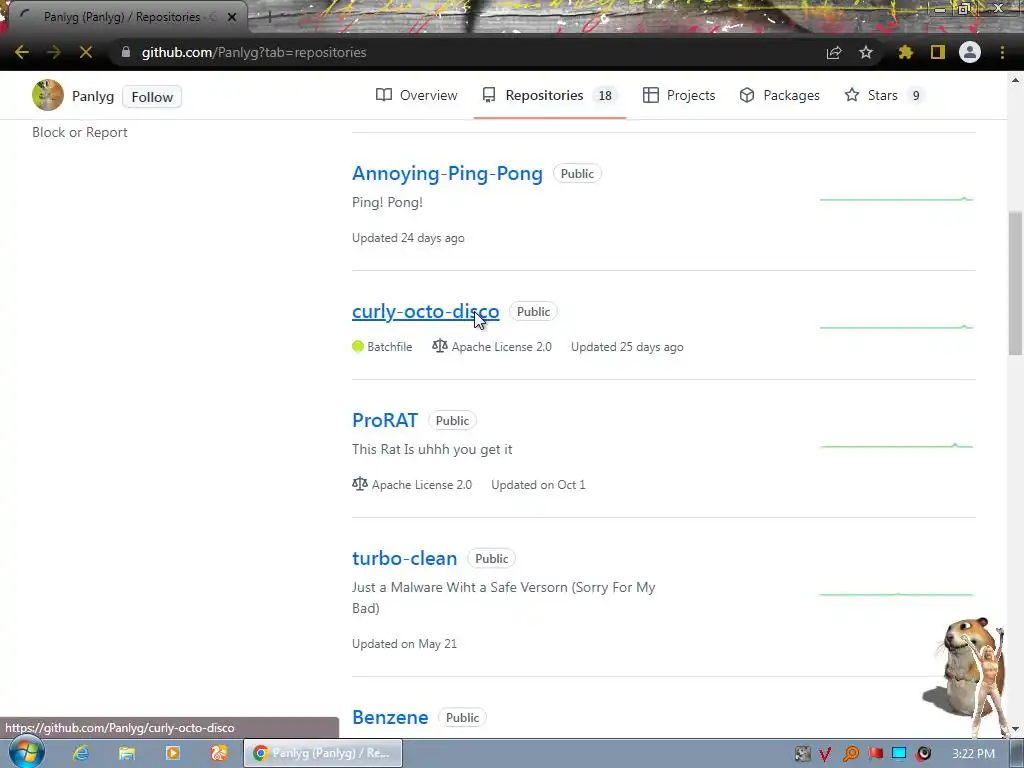Click the forward navigation arrow
The height and width of the screenshot is (768, 1024).
(54, 52)
